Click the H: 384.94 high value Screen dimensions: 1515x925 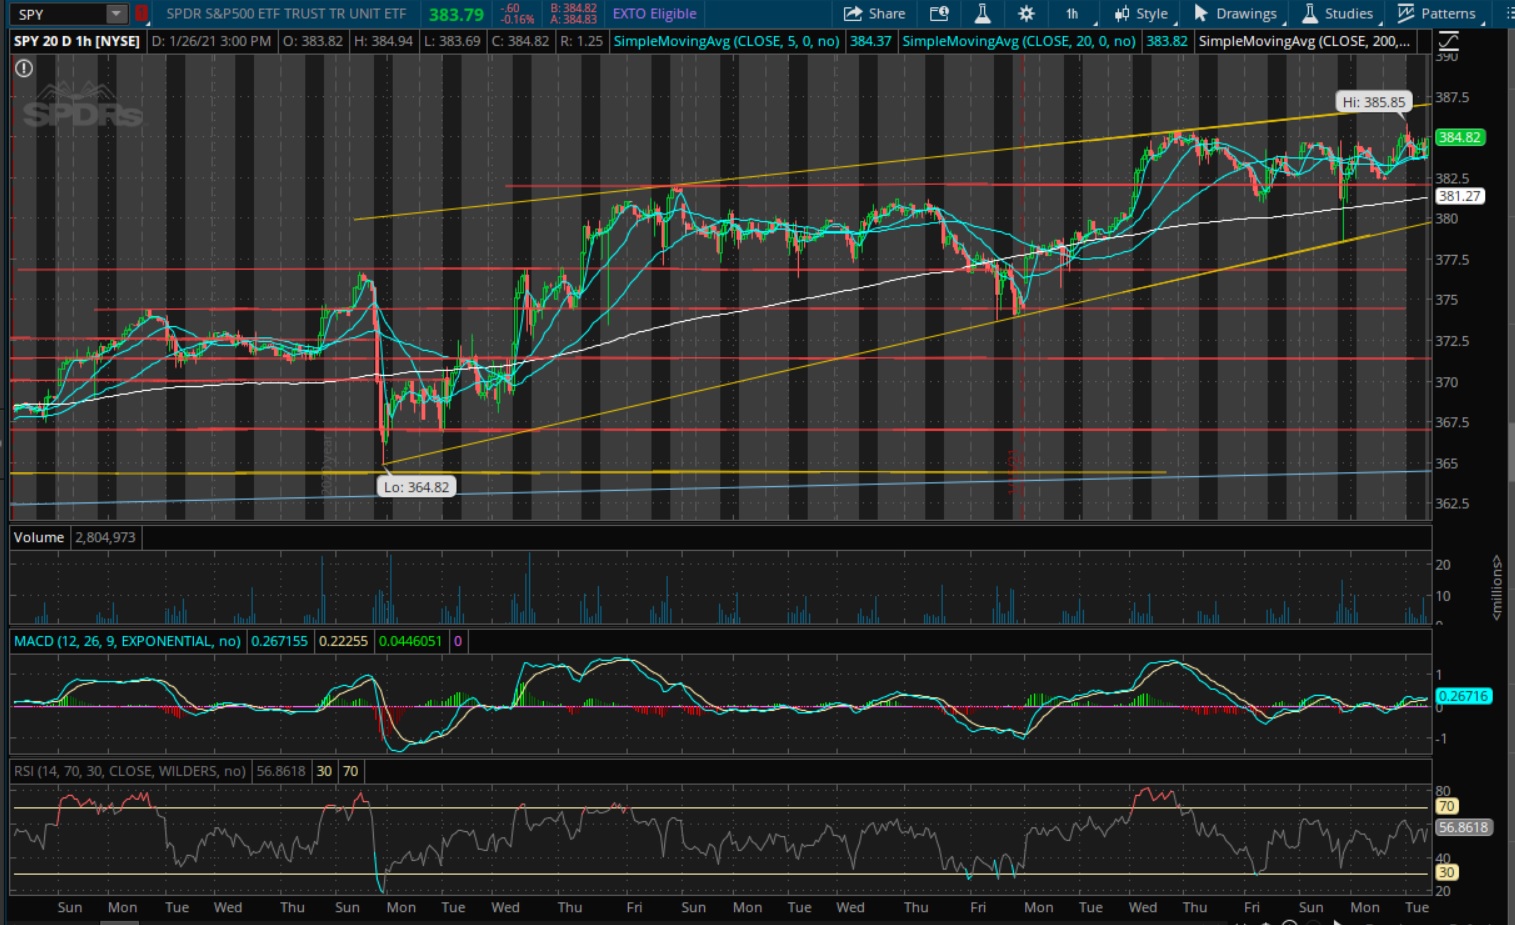(384, 41)
